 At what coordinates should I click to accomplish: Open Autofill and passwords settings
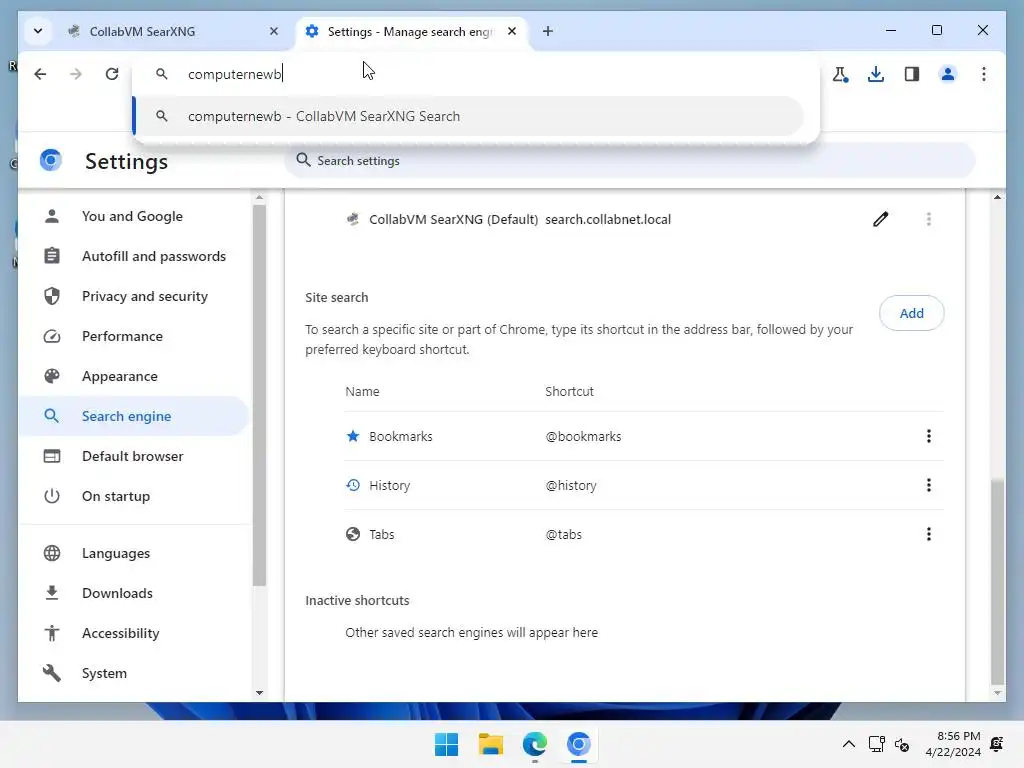tap(133, 256)
